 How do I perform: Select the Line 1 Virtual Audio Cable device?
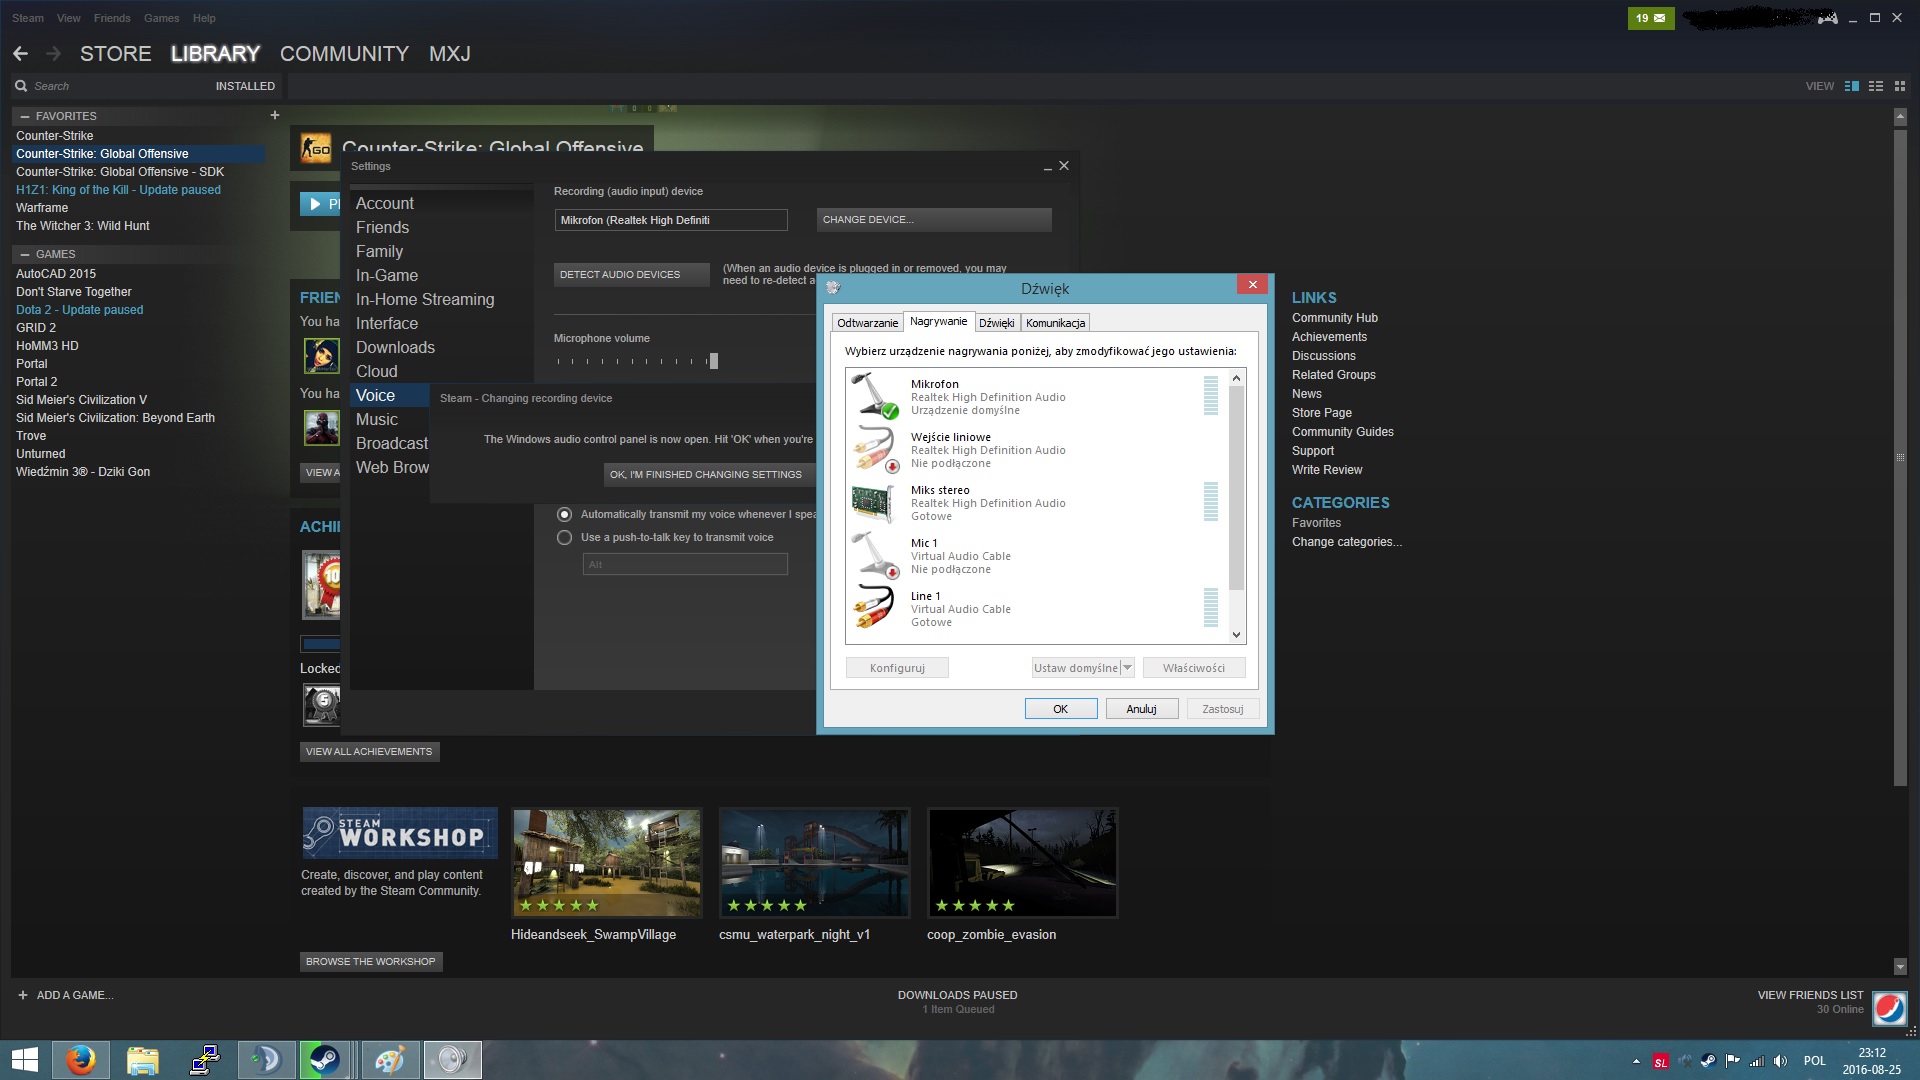1035,608
